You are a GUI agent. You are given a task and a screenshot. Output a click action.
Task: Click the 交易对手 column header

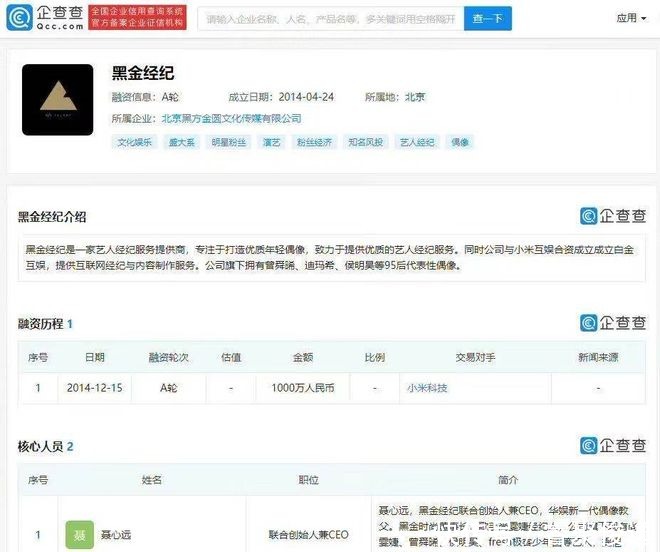[475, 357]
